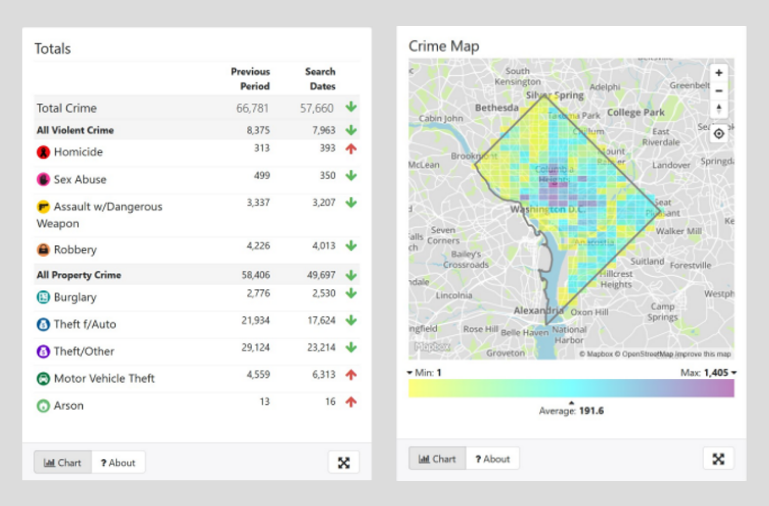The height and width of the screenshot is (506, 769).
Task: Click the Arson category icon
Action: [44, 406]
